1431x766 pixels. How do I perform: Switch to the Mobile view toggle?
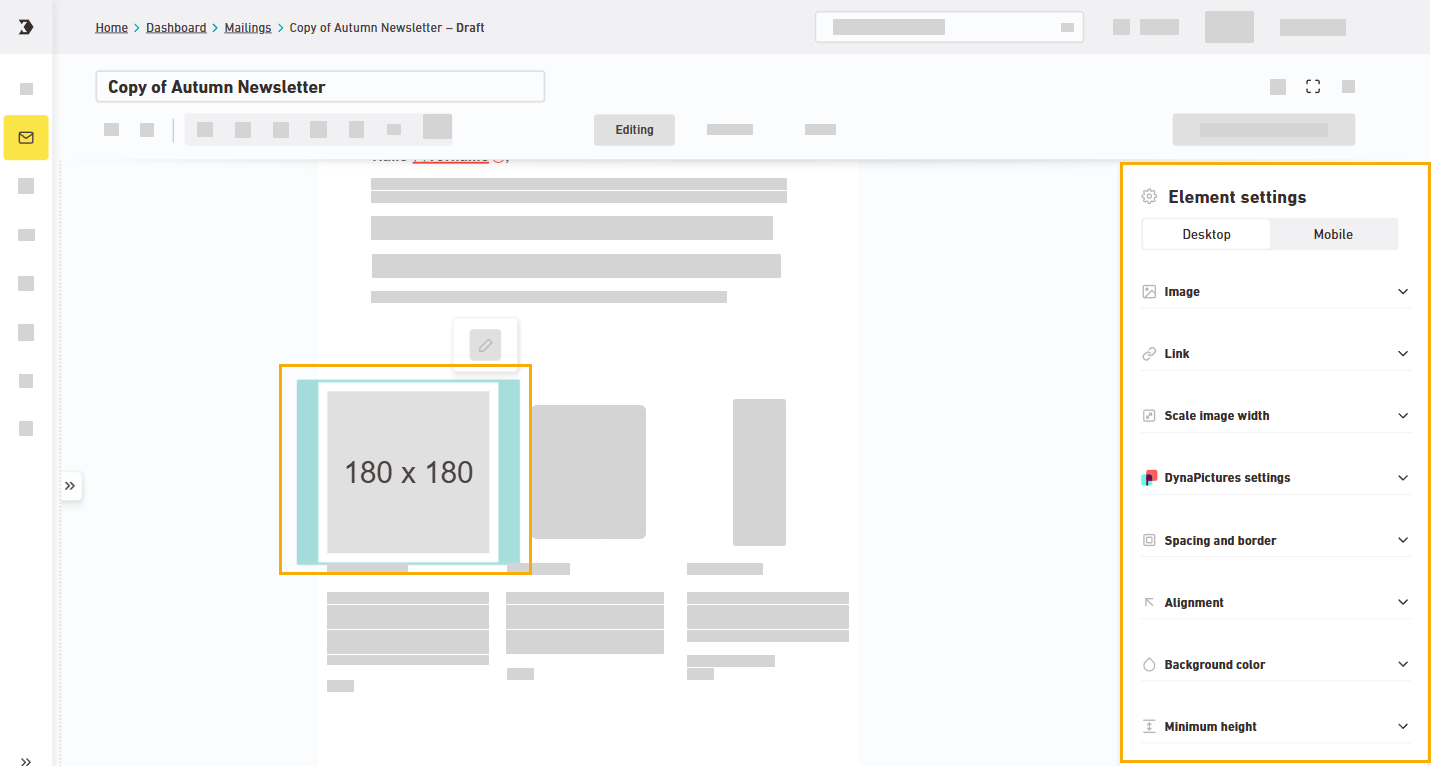pos(1333,234)
